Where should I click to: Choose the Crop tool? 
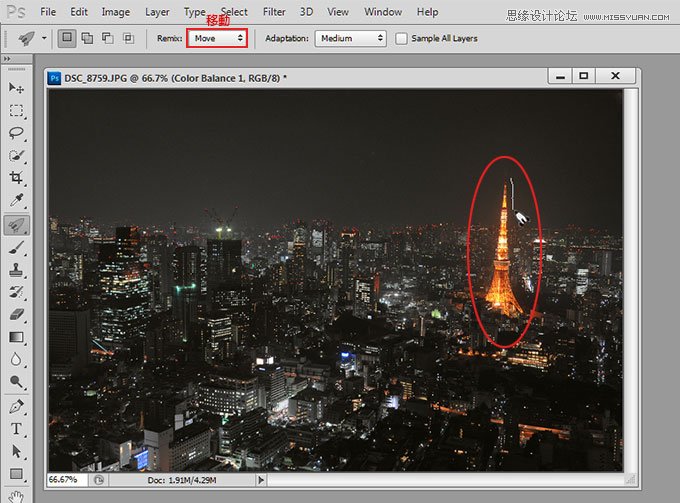coord(17,178)
